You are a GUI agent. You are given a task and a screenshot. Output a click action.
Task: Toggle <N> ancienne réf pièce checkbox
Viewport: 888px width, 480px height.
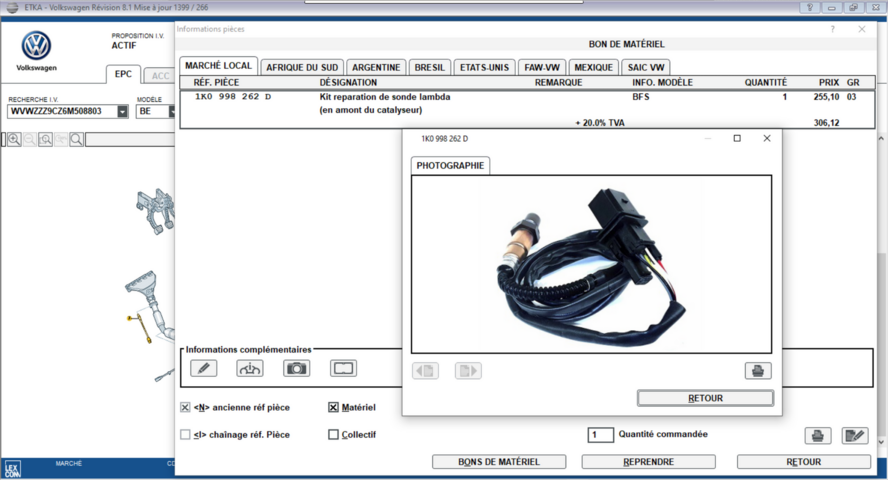point(185,407)
